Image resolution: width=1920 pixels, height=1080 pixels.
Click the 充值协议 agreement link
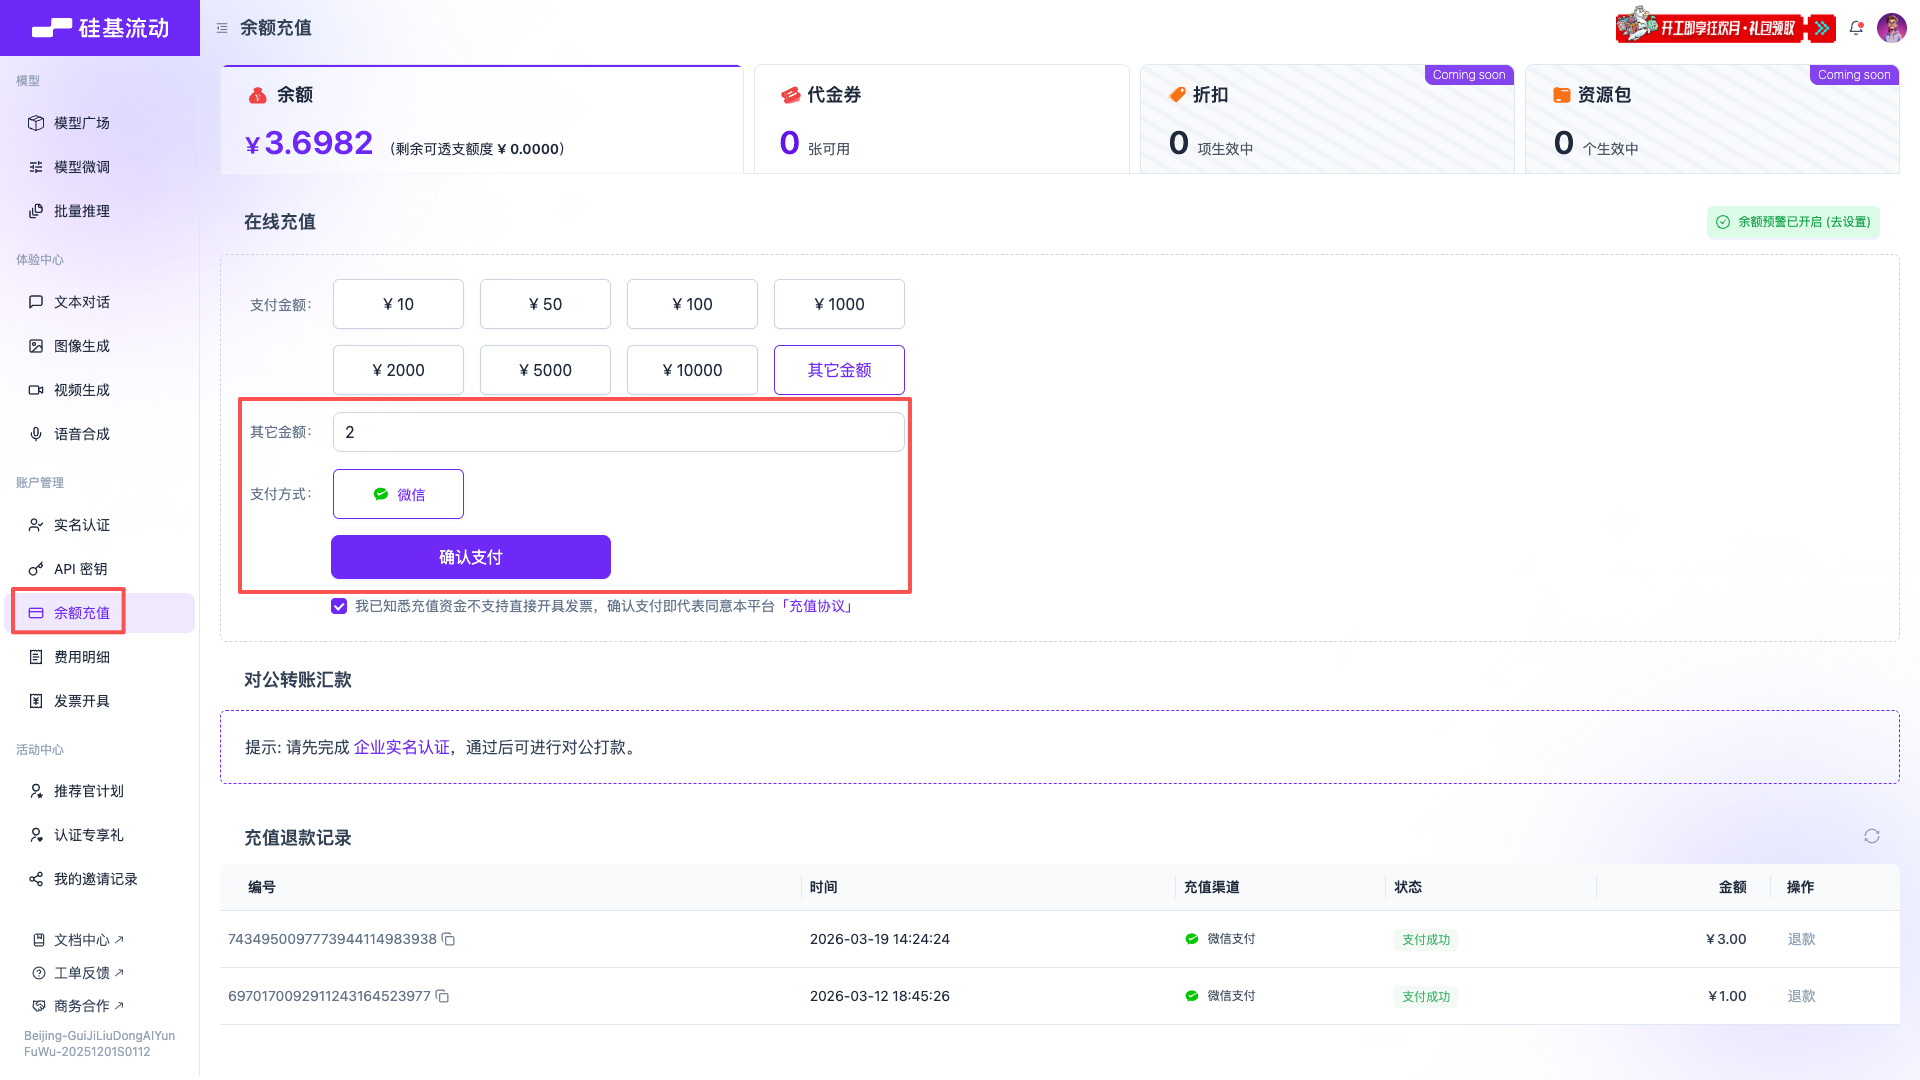pos(817,606)
